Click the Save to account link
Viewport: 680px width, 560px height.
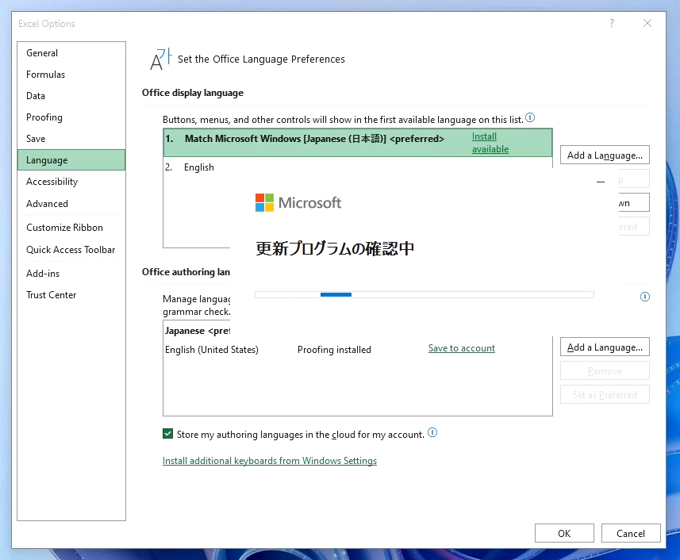461,348
